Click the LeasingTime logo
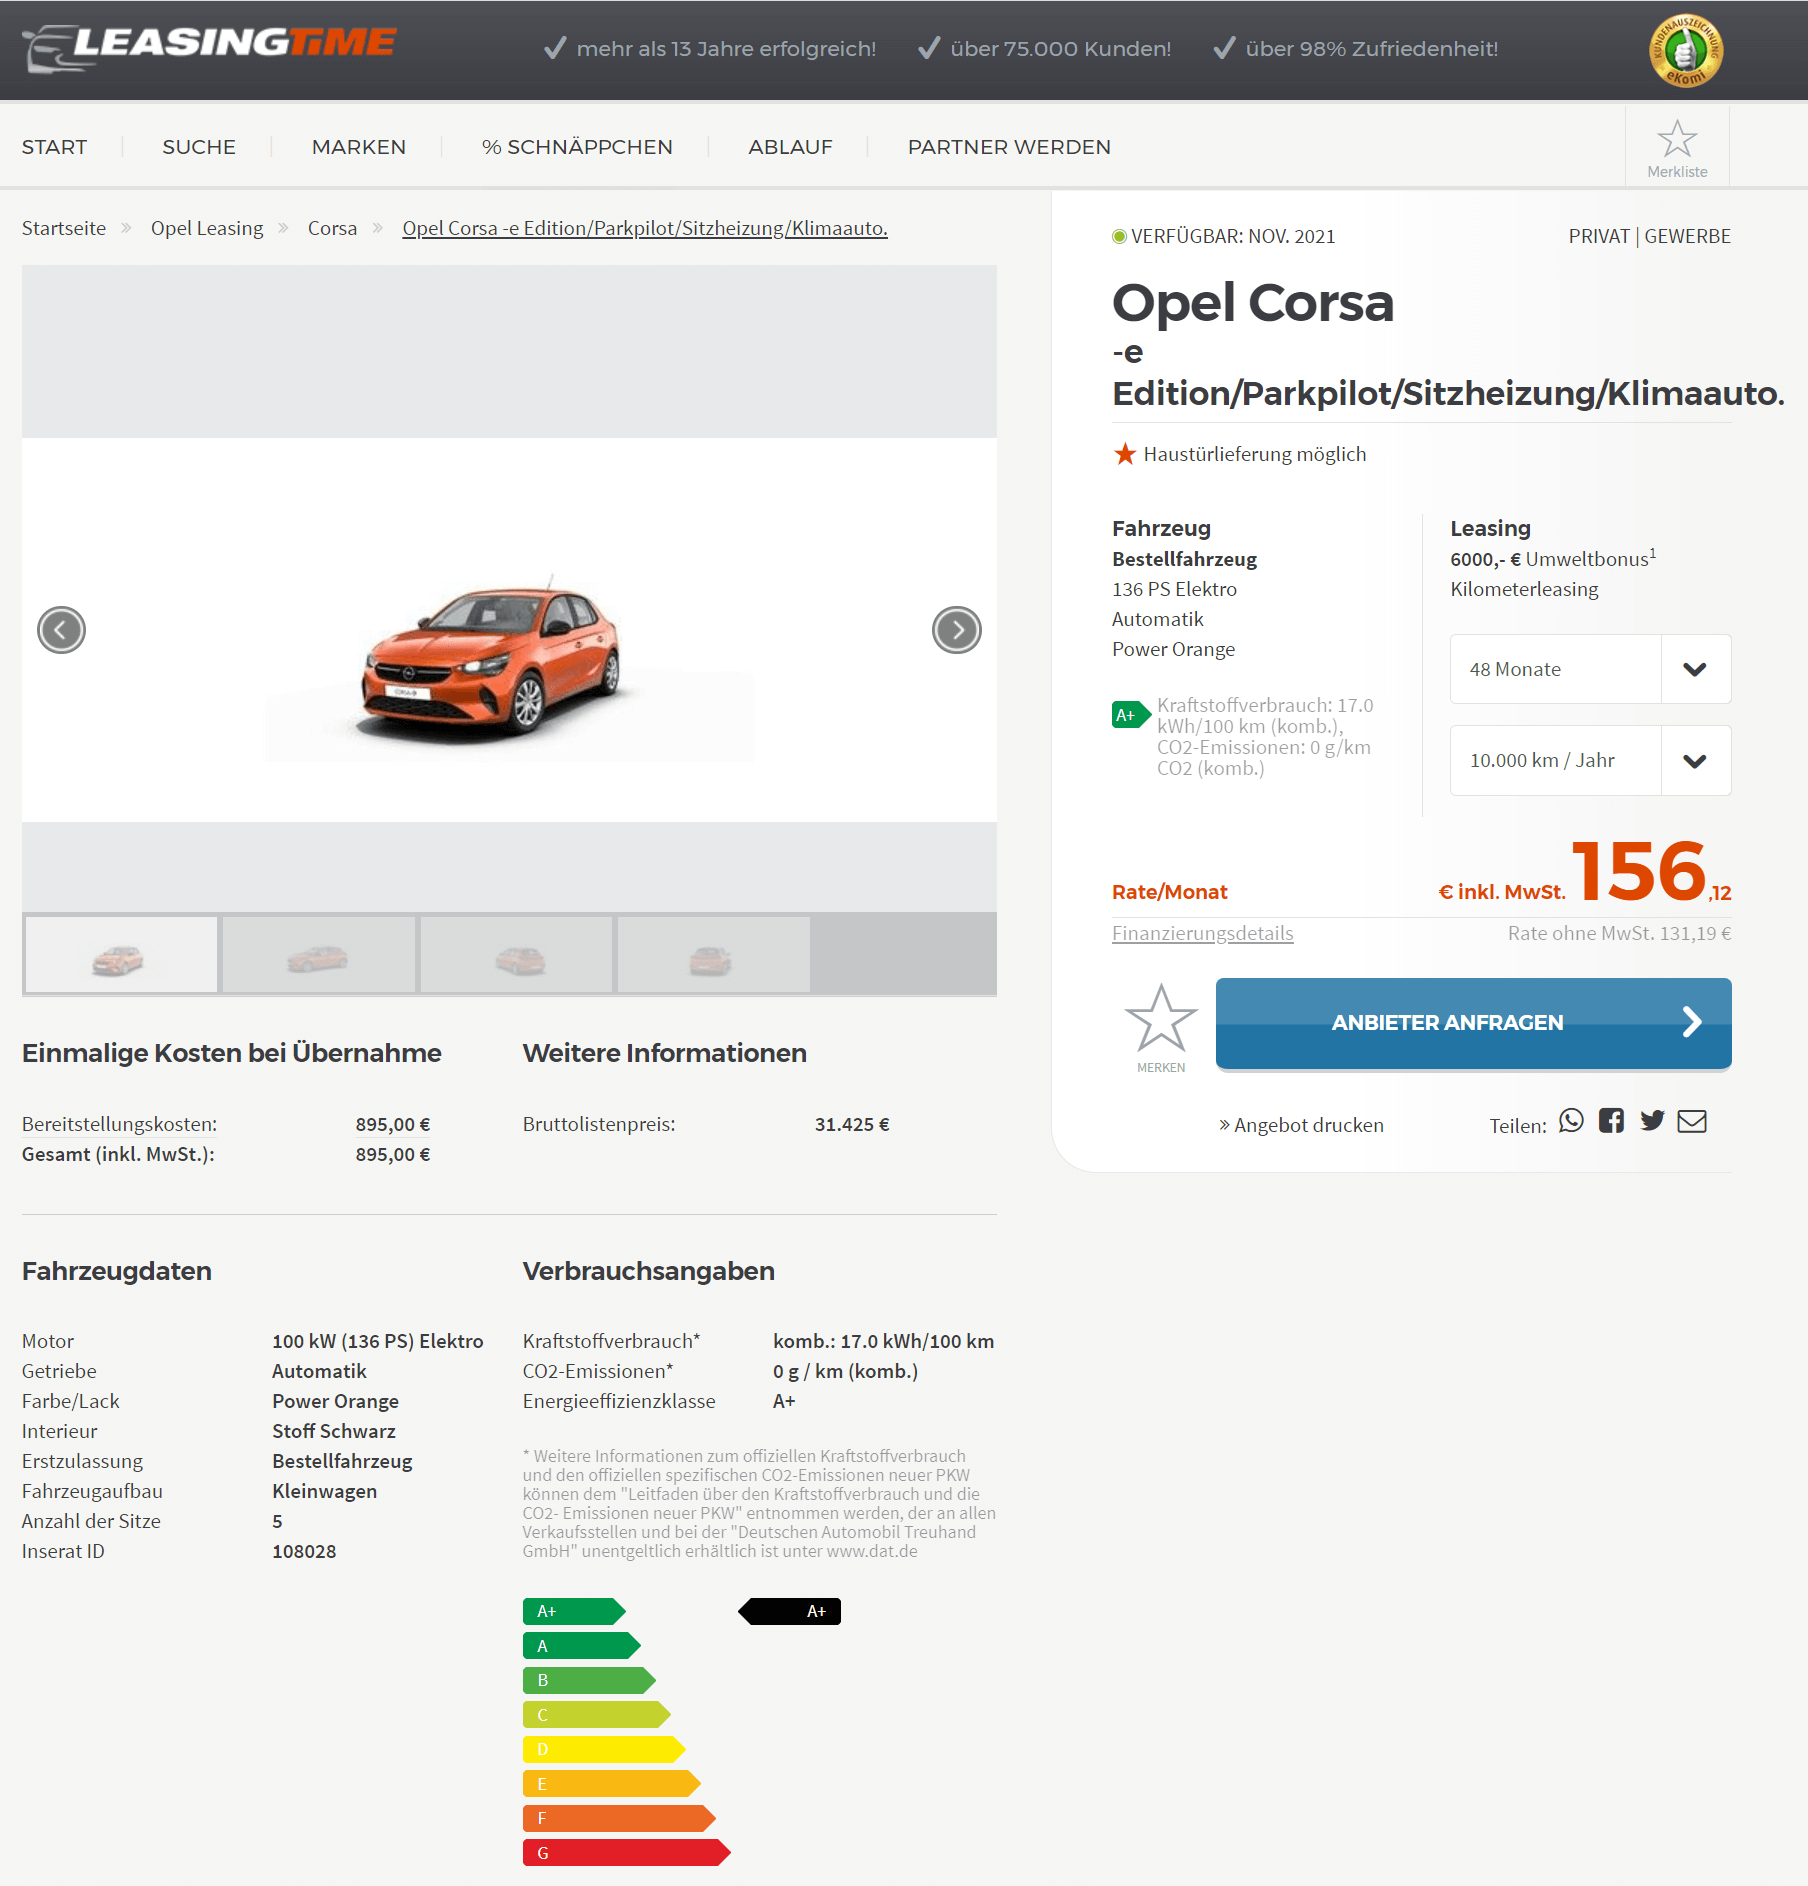This screenshot has width=1808, height=1886. click(x=209, y=47)
